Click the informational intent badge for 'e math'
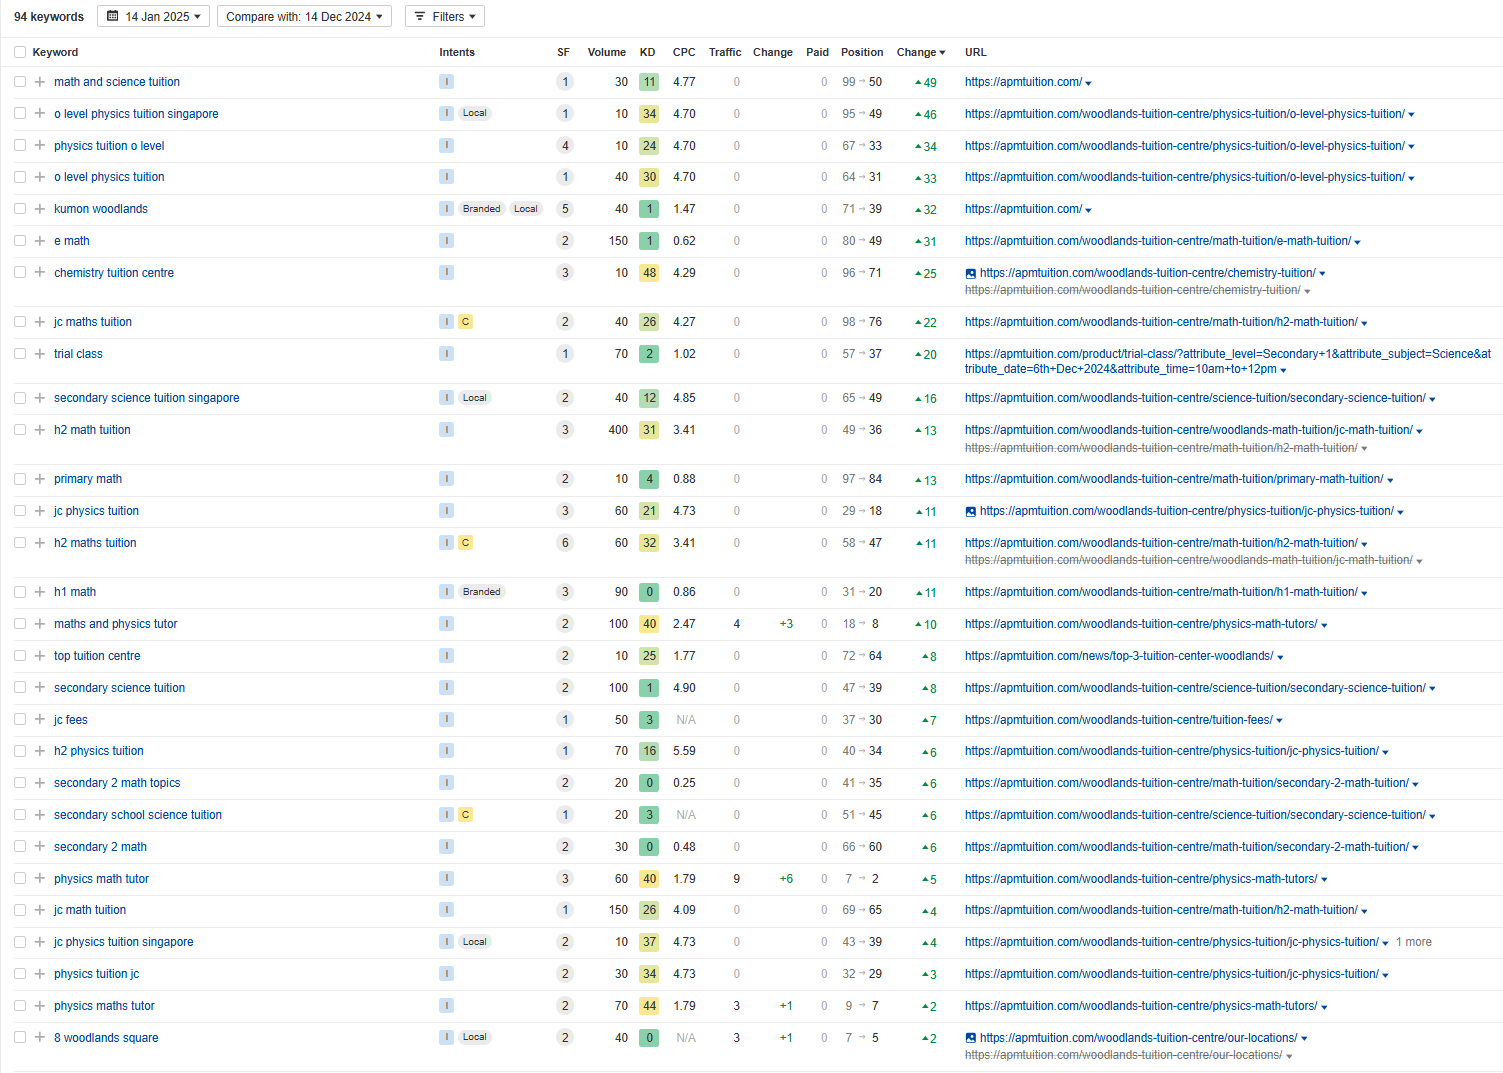The width and height of the screenshot is (1503, 1073). [x=446, y=241]
